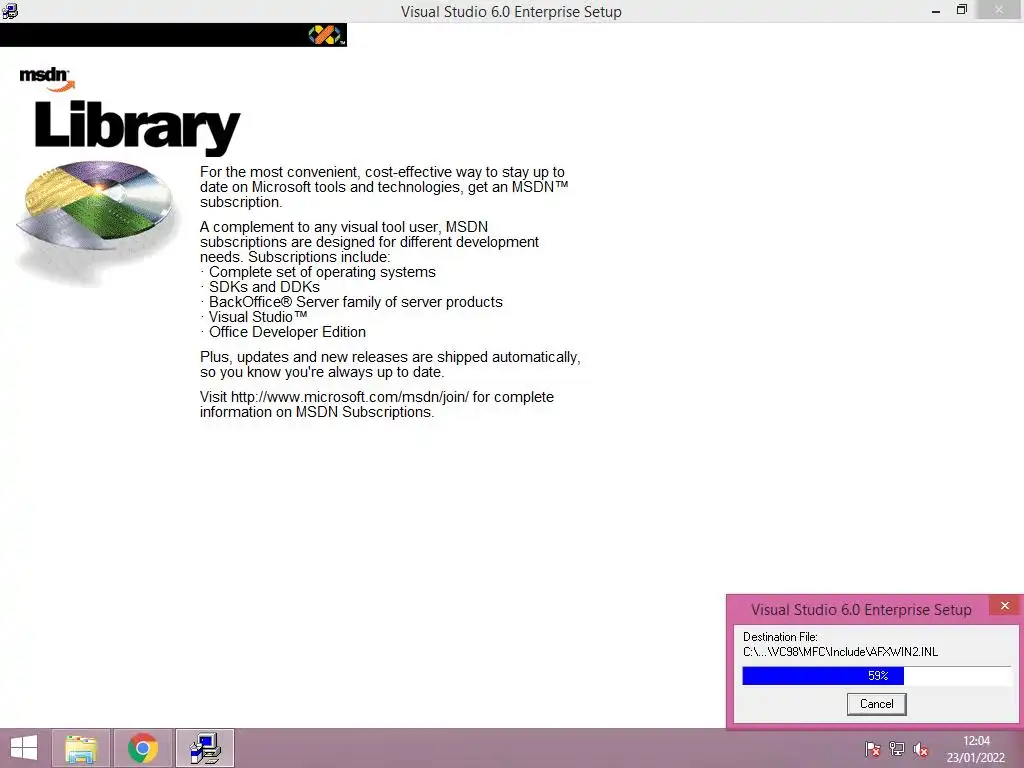Screen dimensions: 1024x768
Task: Open the network status tray icon
Action: pos(897,750)
